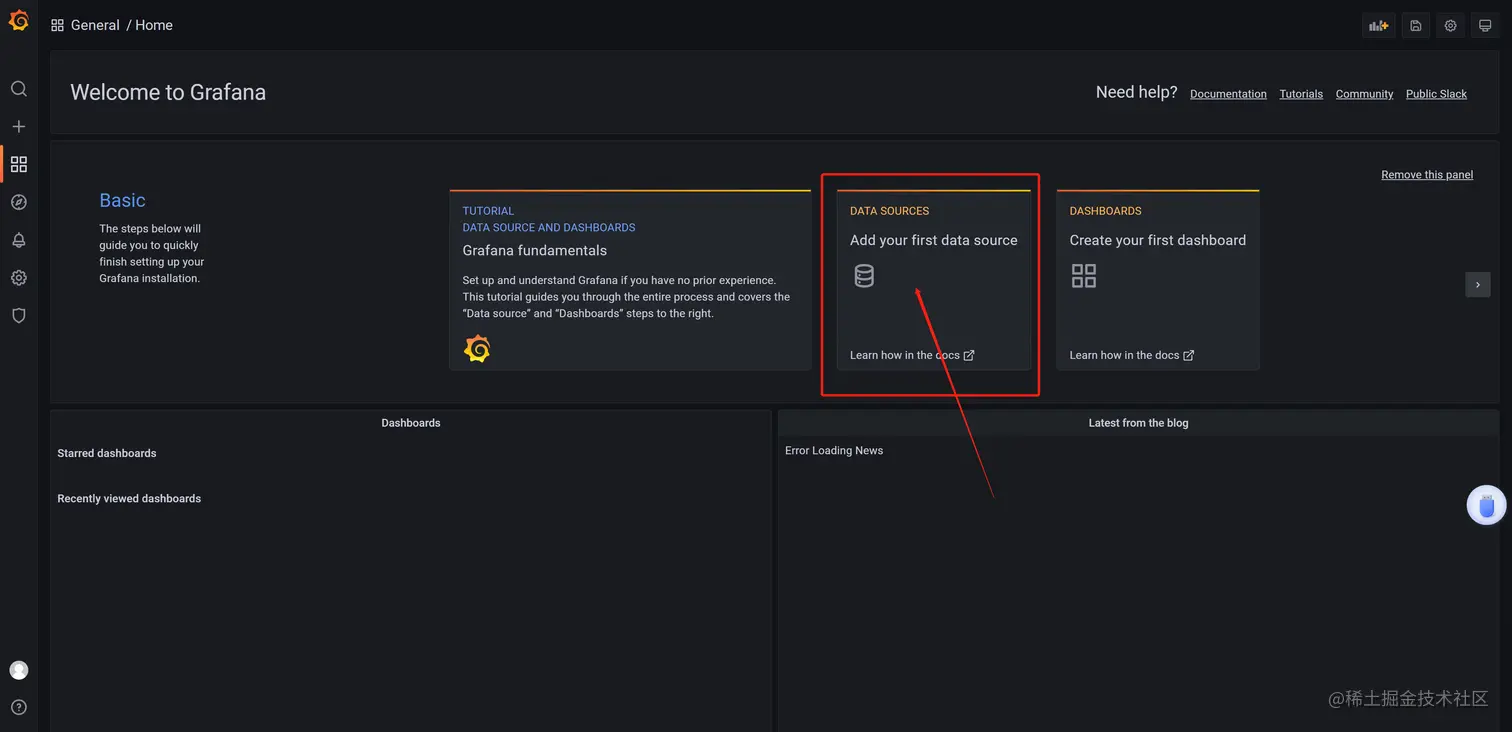1512x732 pixels.
Task: Click the database icon in Data Sources card
Action: coord(864,276)
